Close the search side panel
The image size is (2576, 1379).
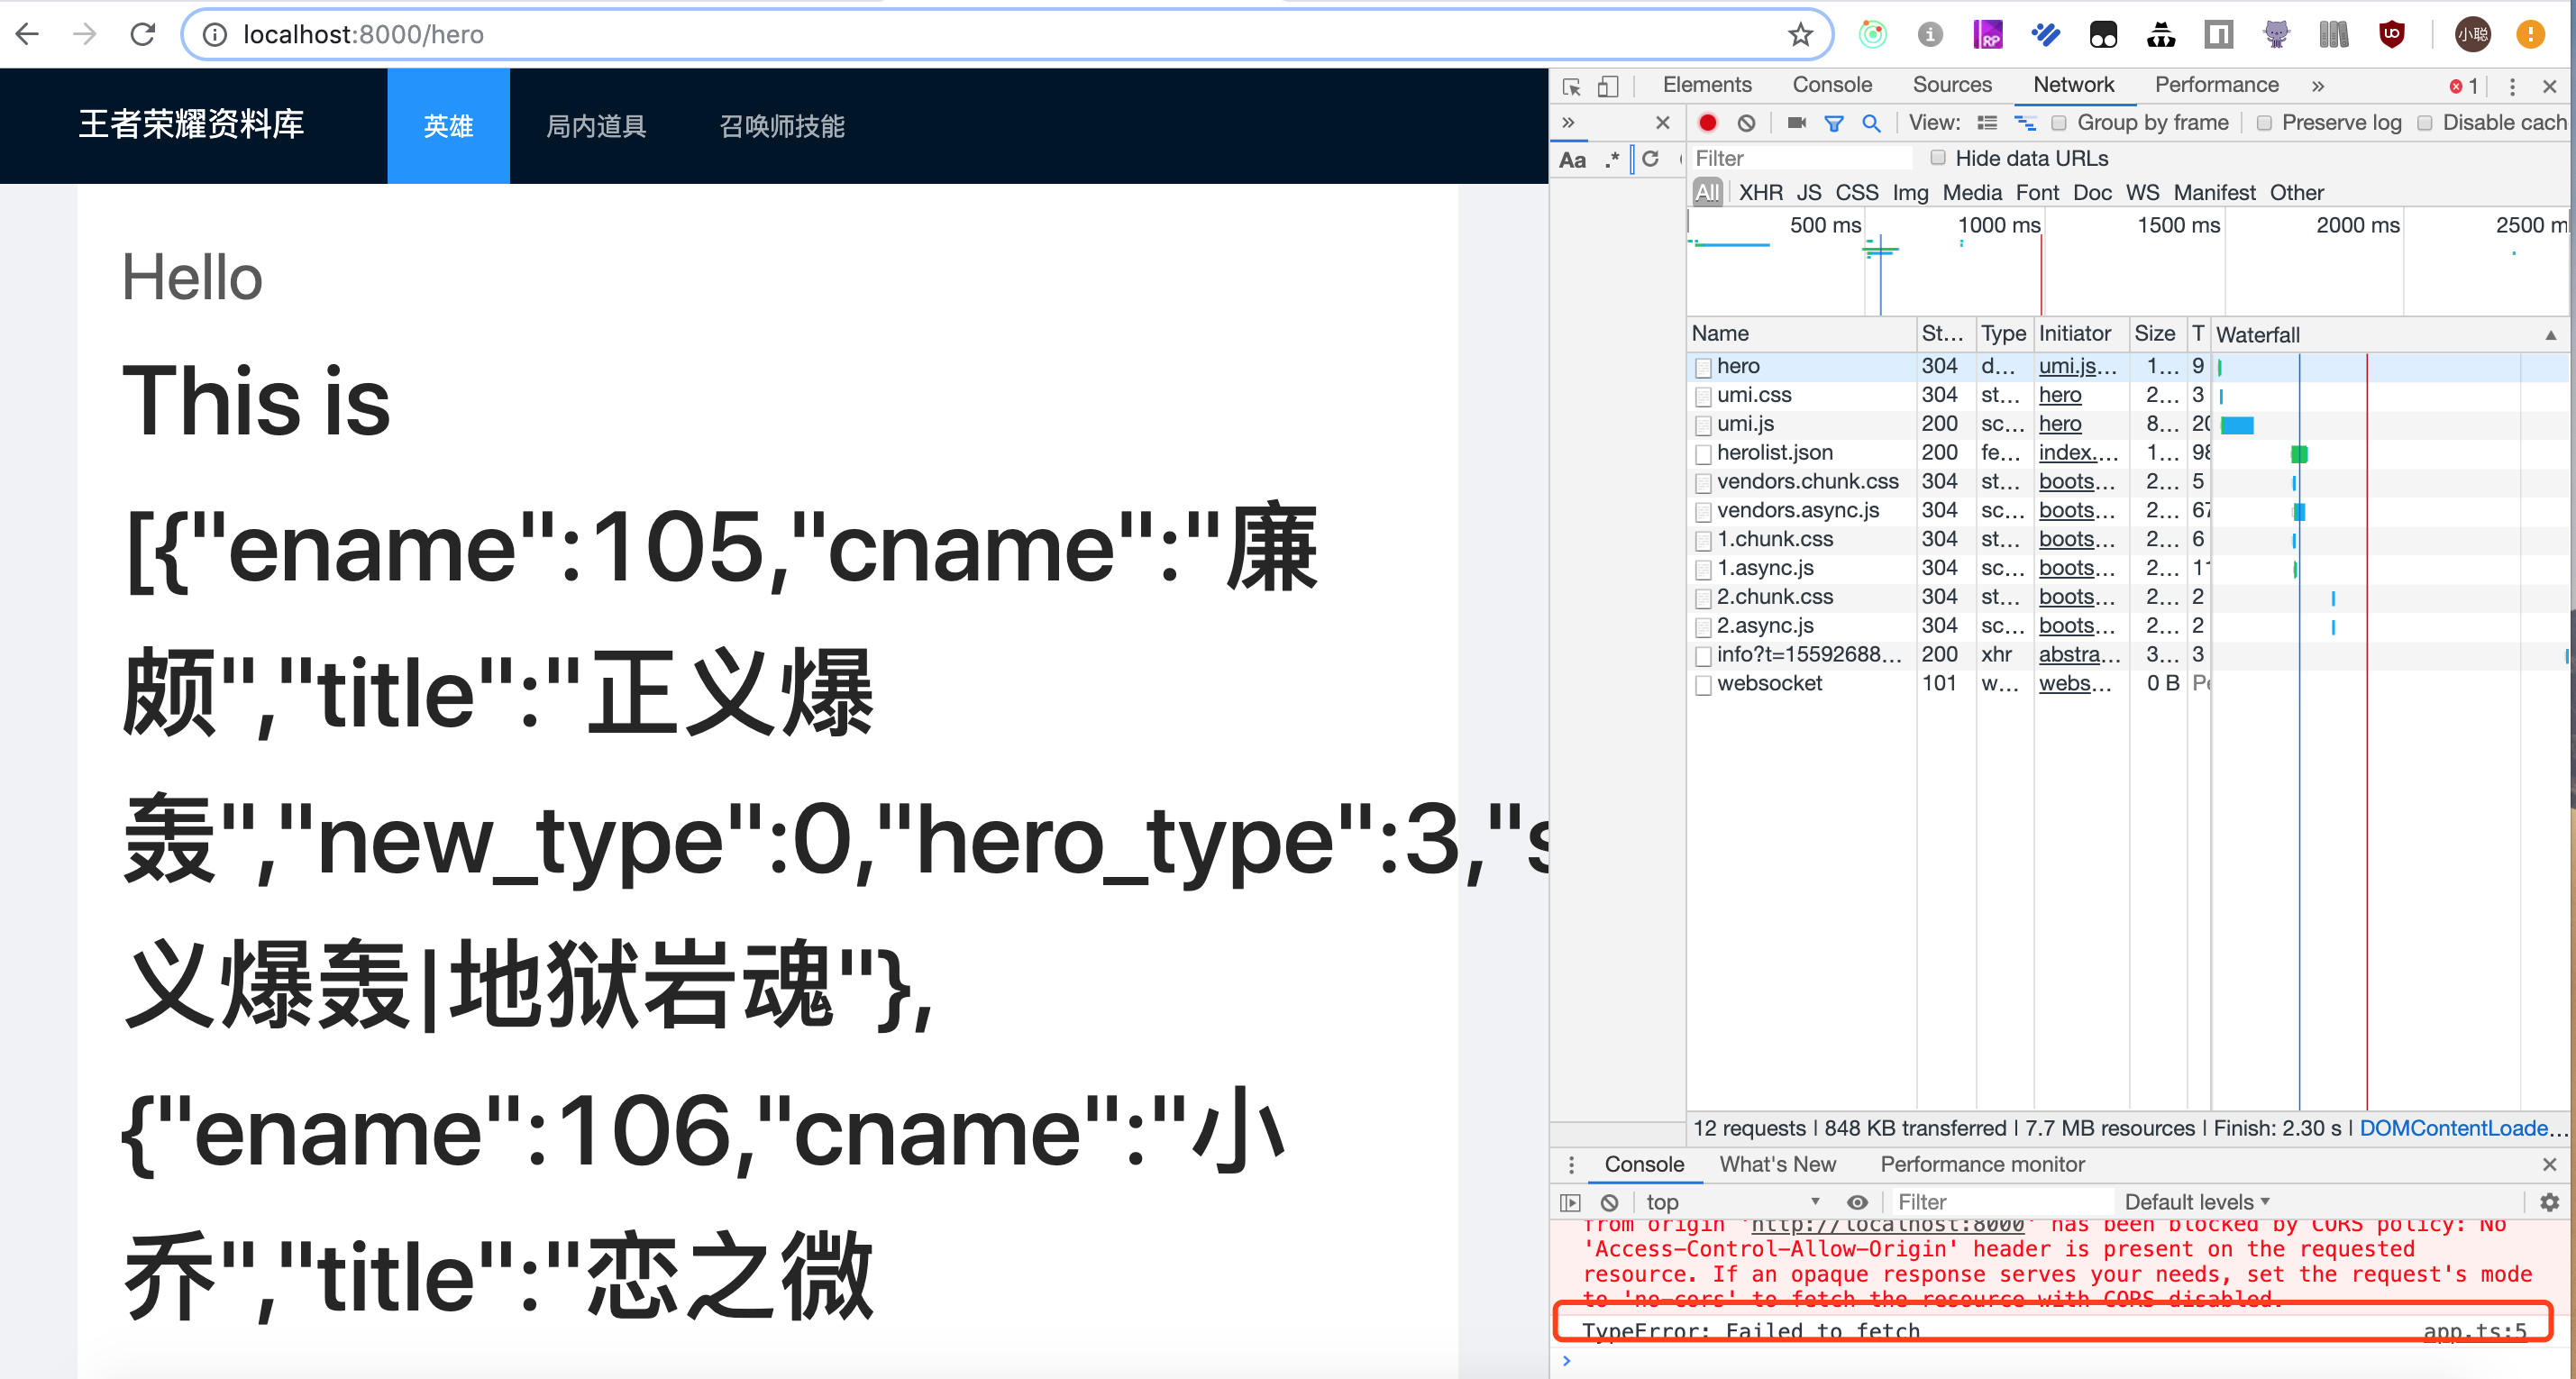tap(1662, 122)
